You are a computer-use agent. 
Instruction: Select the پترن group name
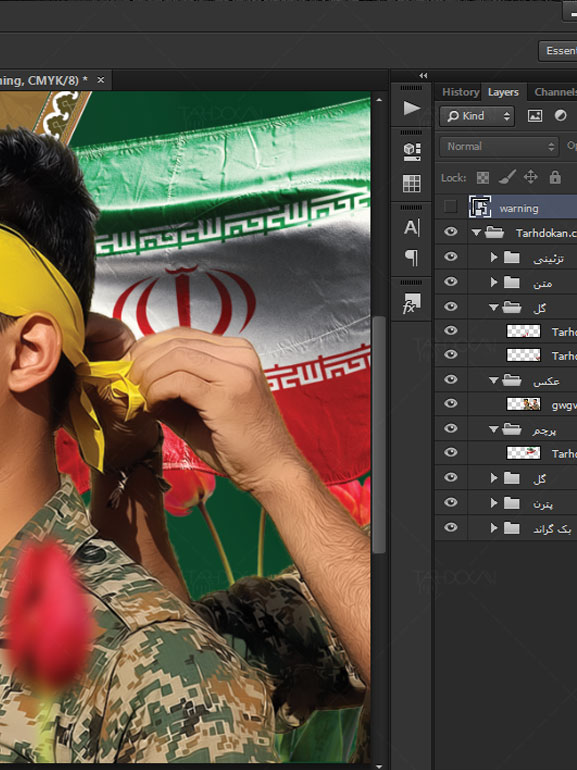543,504
